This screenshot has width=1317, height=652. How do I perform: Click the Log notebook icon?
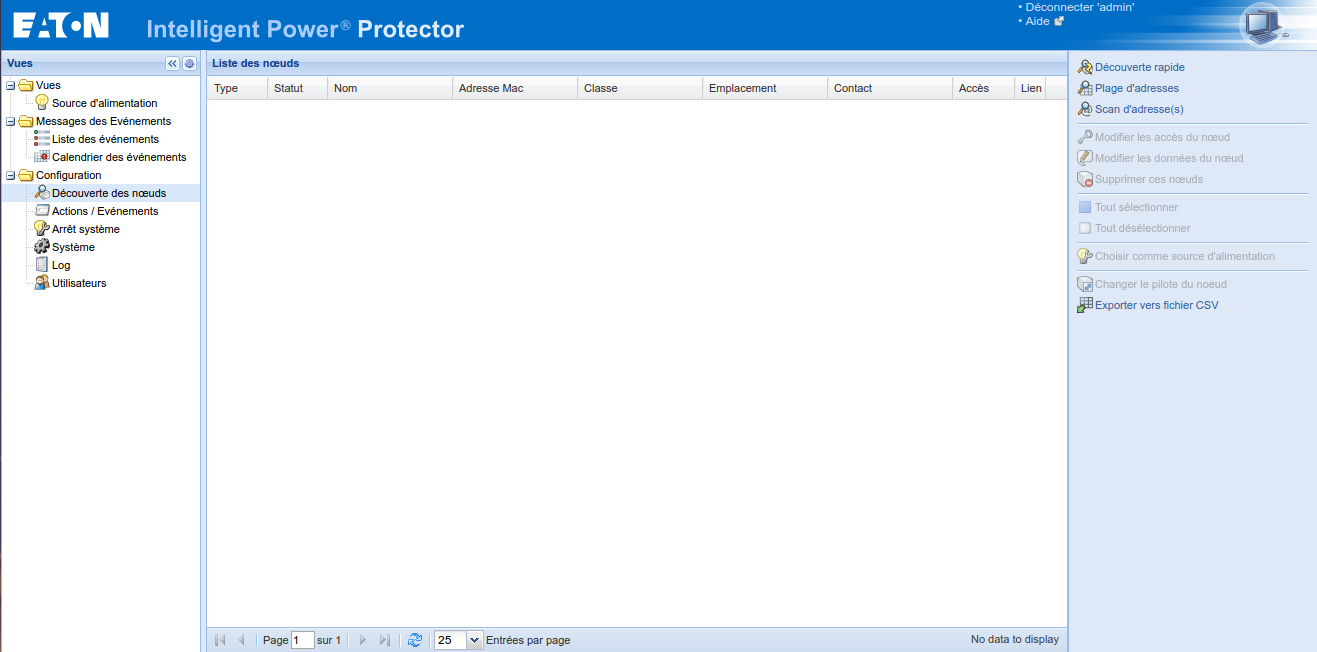click(42, 265)
